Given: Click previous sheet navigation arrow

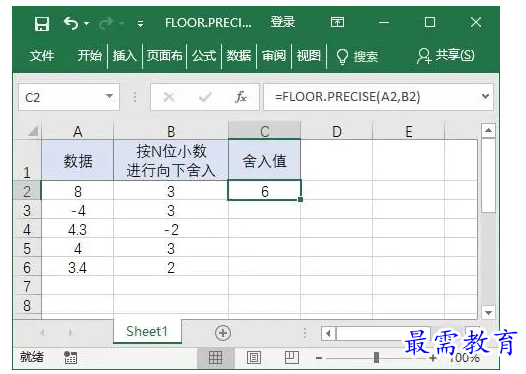Looking at the screenshot, I should coord(42,333).
